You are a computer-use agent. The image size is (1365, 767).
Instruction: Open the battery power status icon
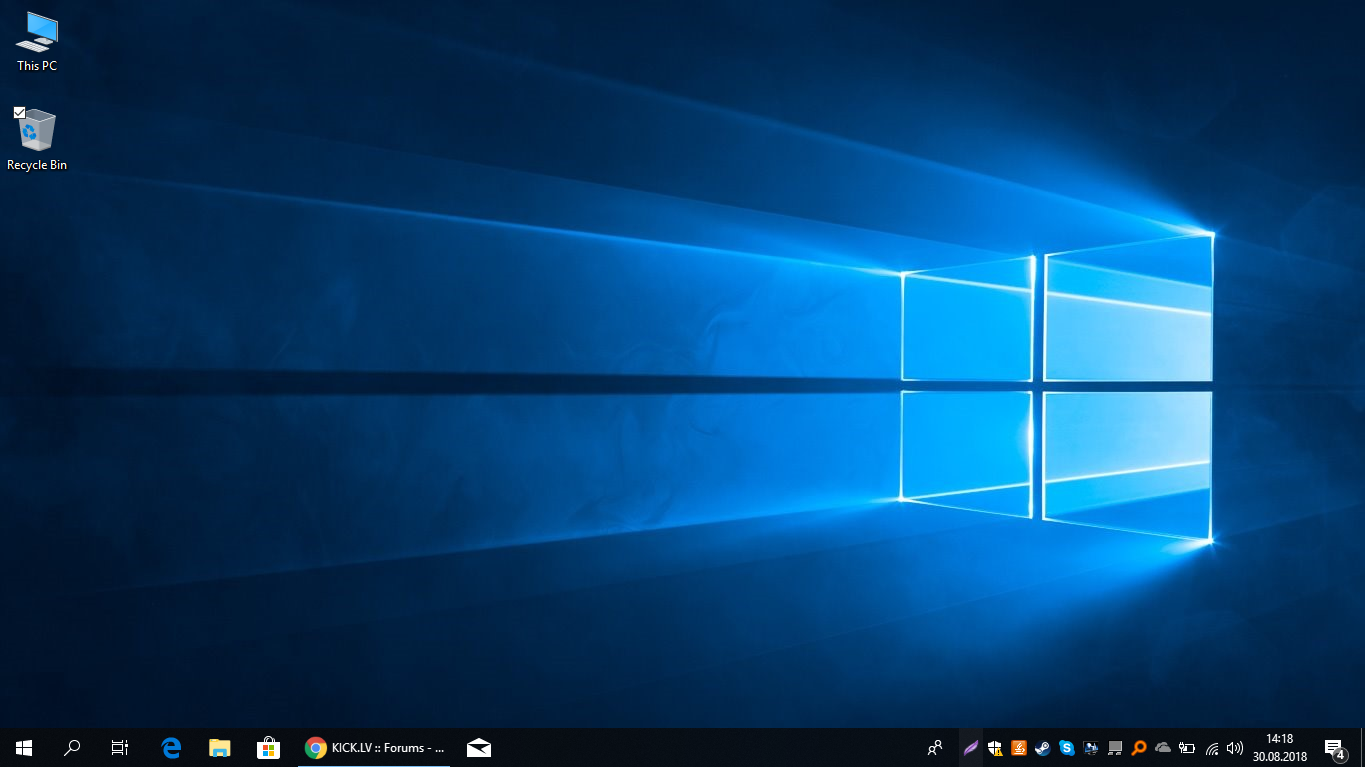pyautogui.click(x=1187, y=747)
